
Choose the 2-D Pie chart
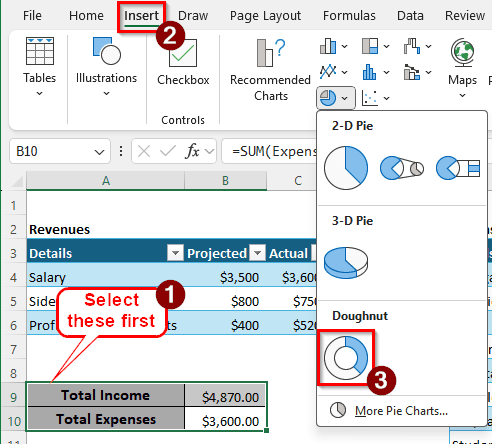pos(346,168)
